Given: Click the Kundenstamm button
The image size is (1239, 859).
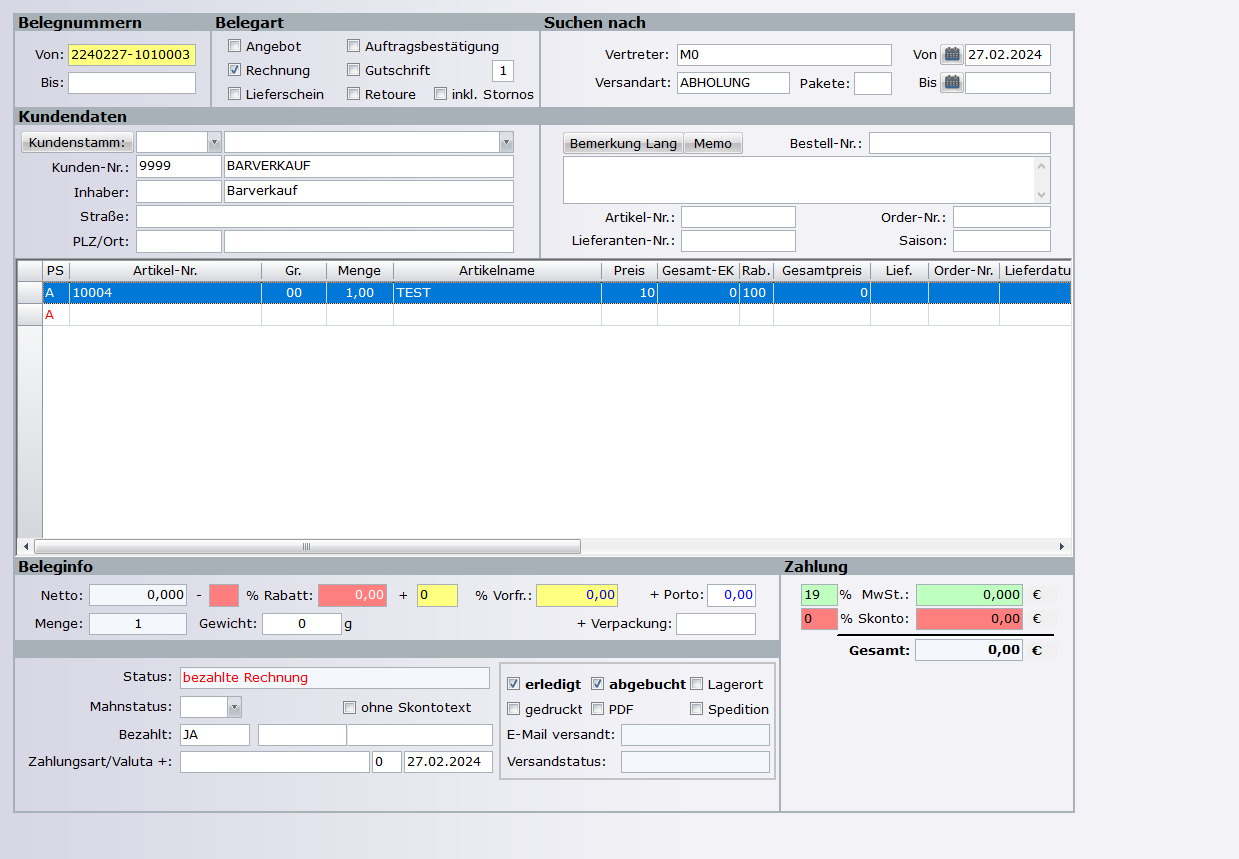Looking at the screenshot, I should 77,142.
